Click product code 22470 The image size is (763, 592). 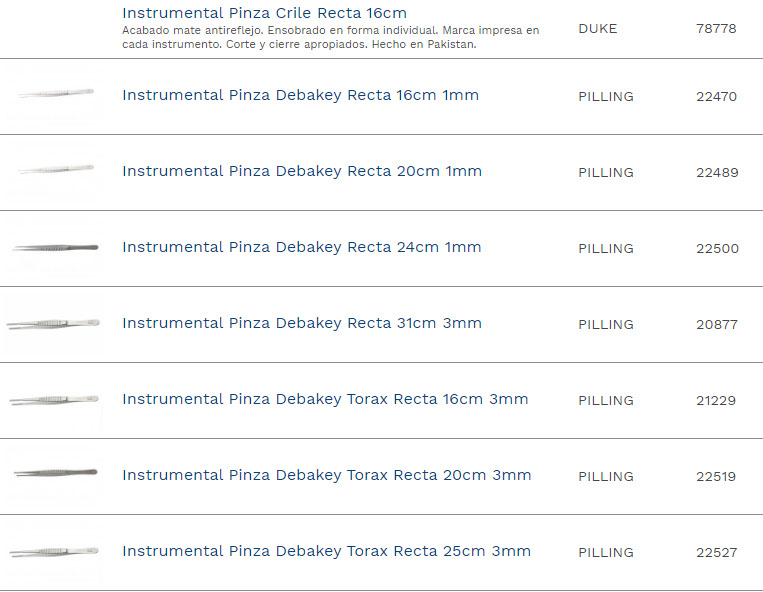click(x=716, y=97)
